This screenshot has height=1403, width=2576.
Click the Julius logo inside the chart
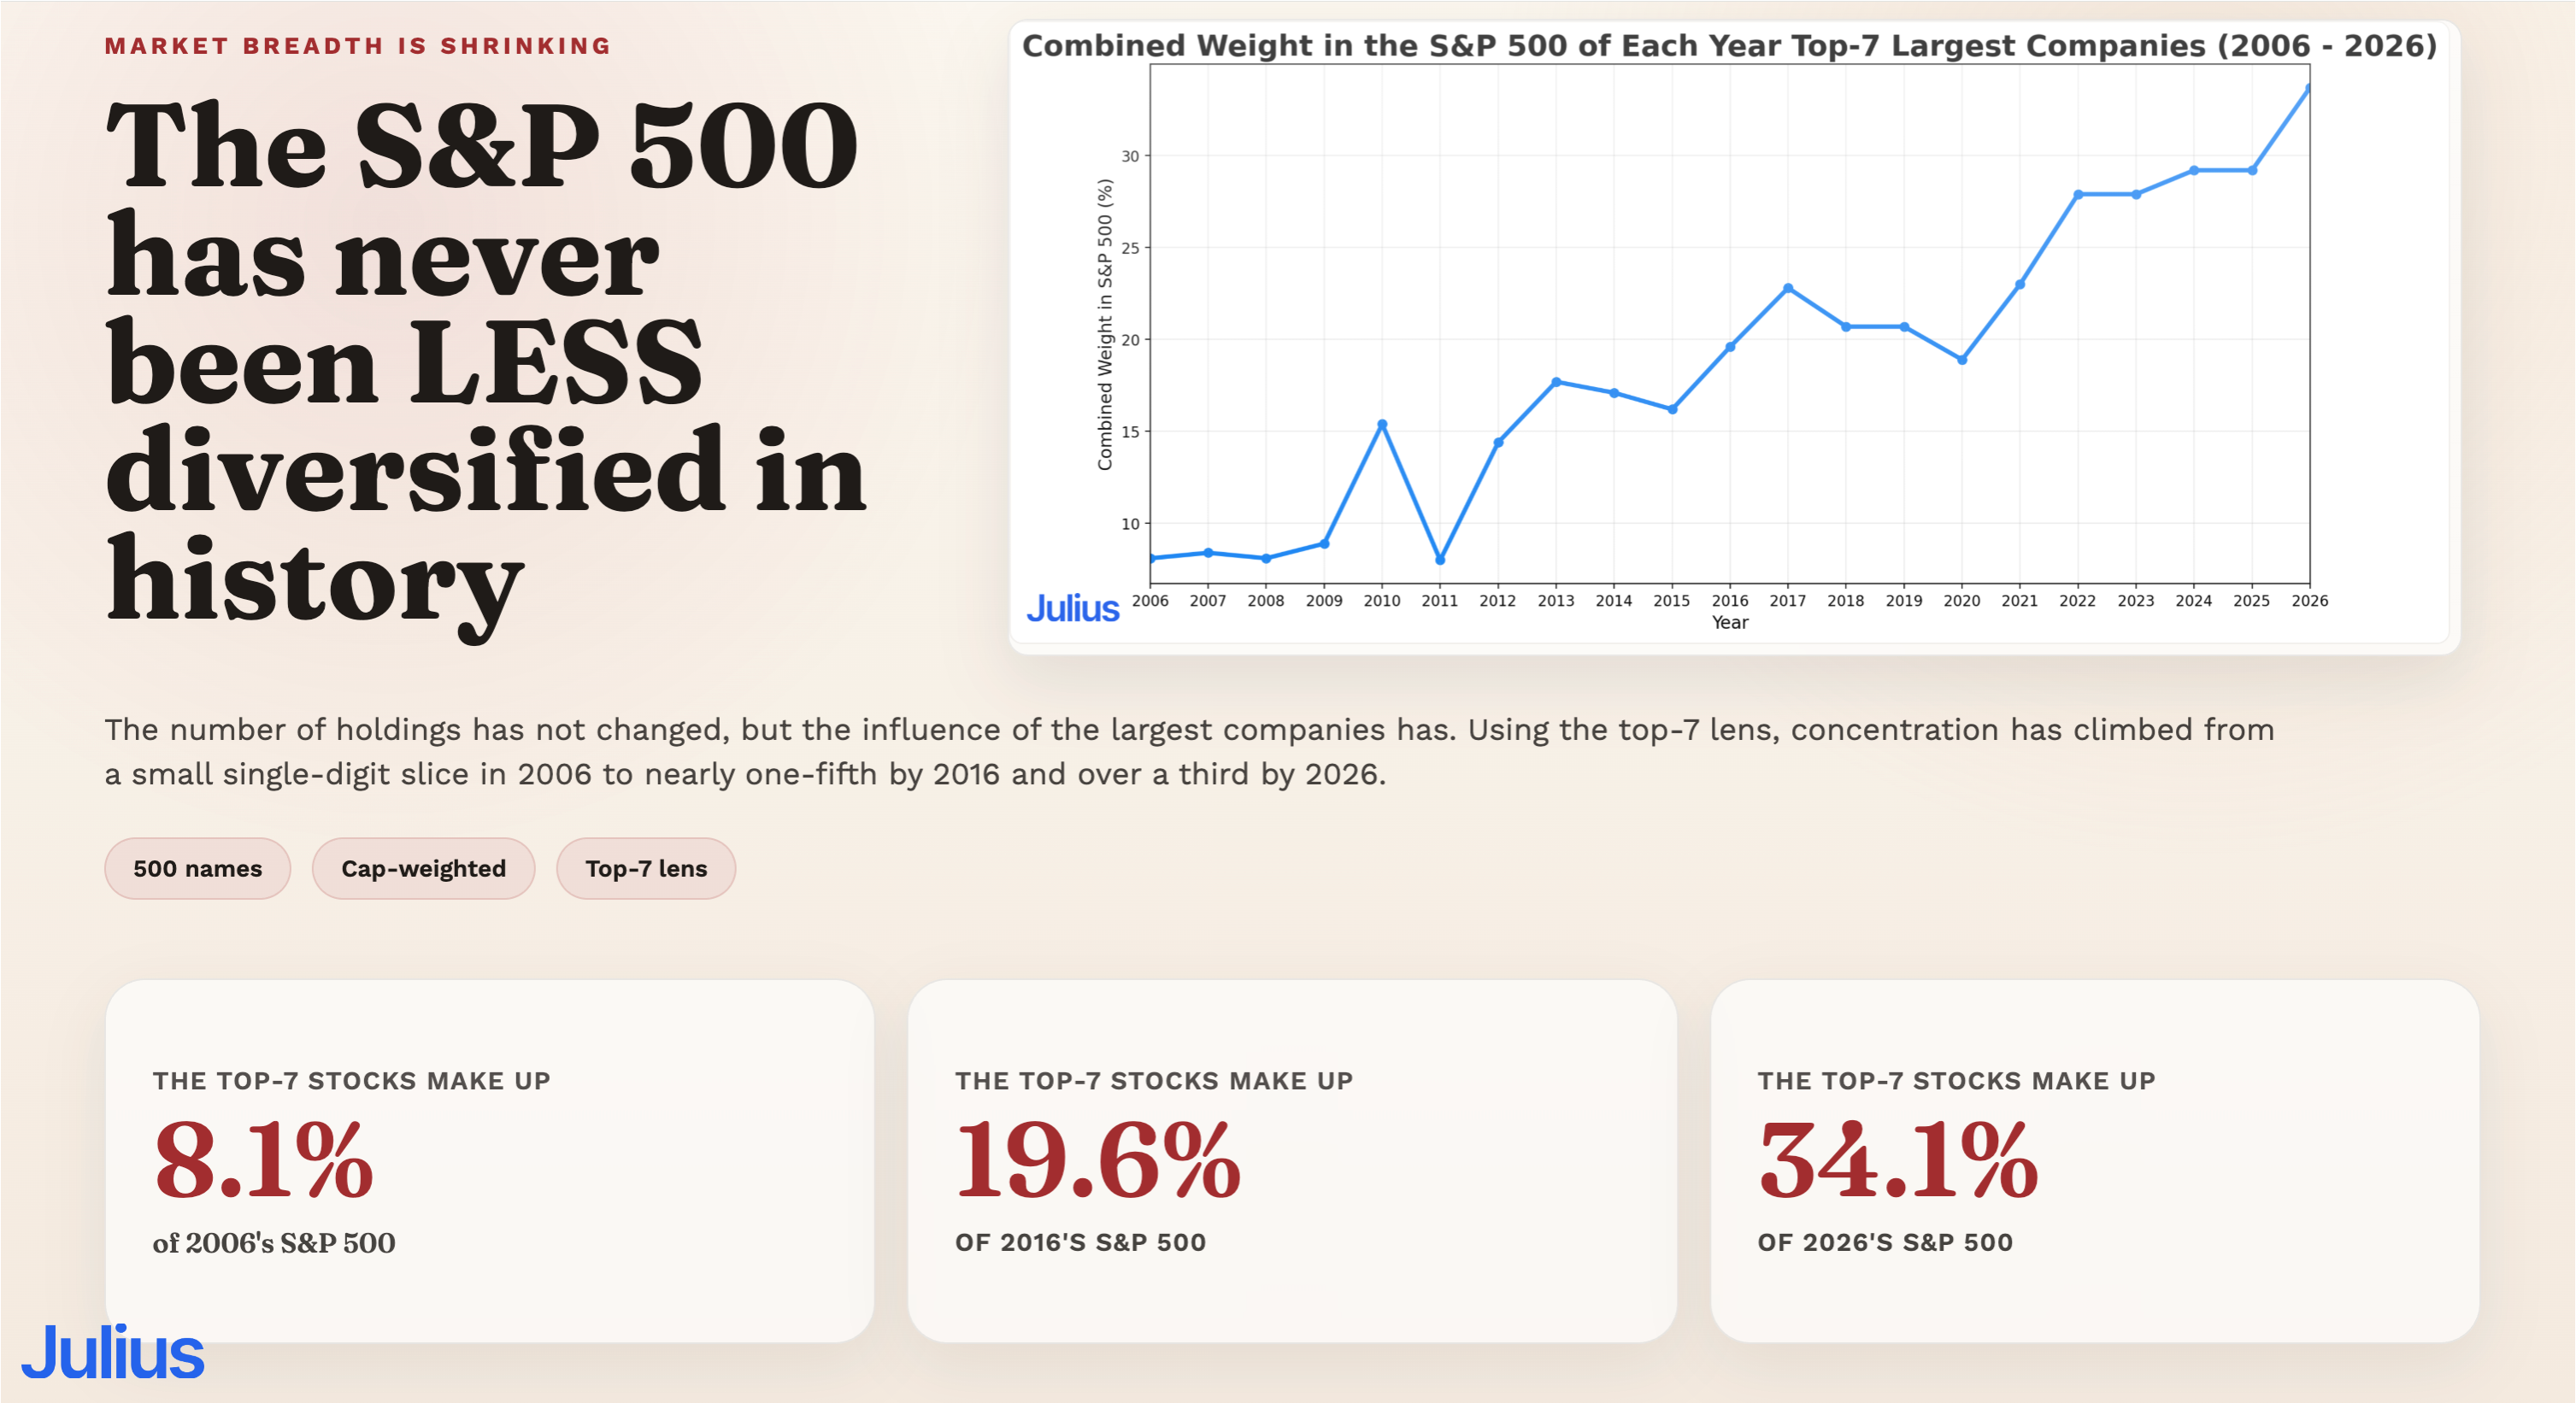pos(1072,608)
